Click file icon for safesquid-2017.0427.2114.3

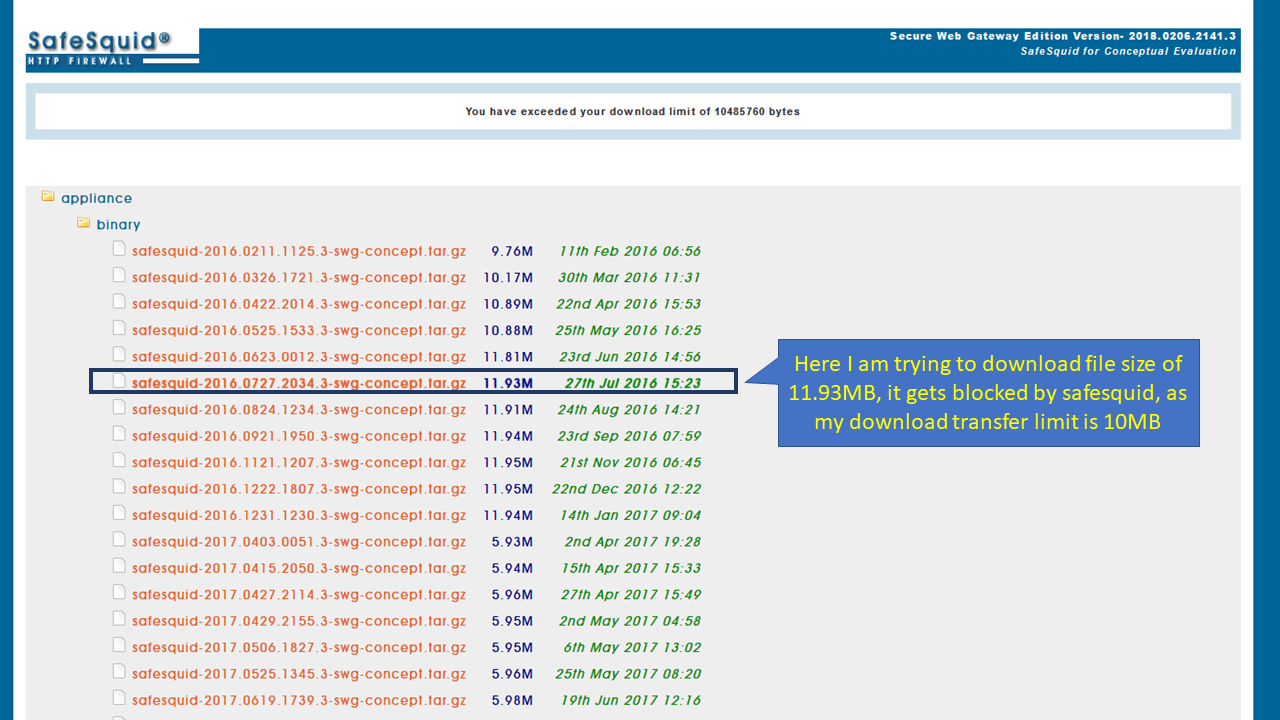(119, 593)
